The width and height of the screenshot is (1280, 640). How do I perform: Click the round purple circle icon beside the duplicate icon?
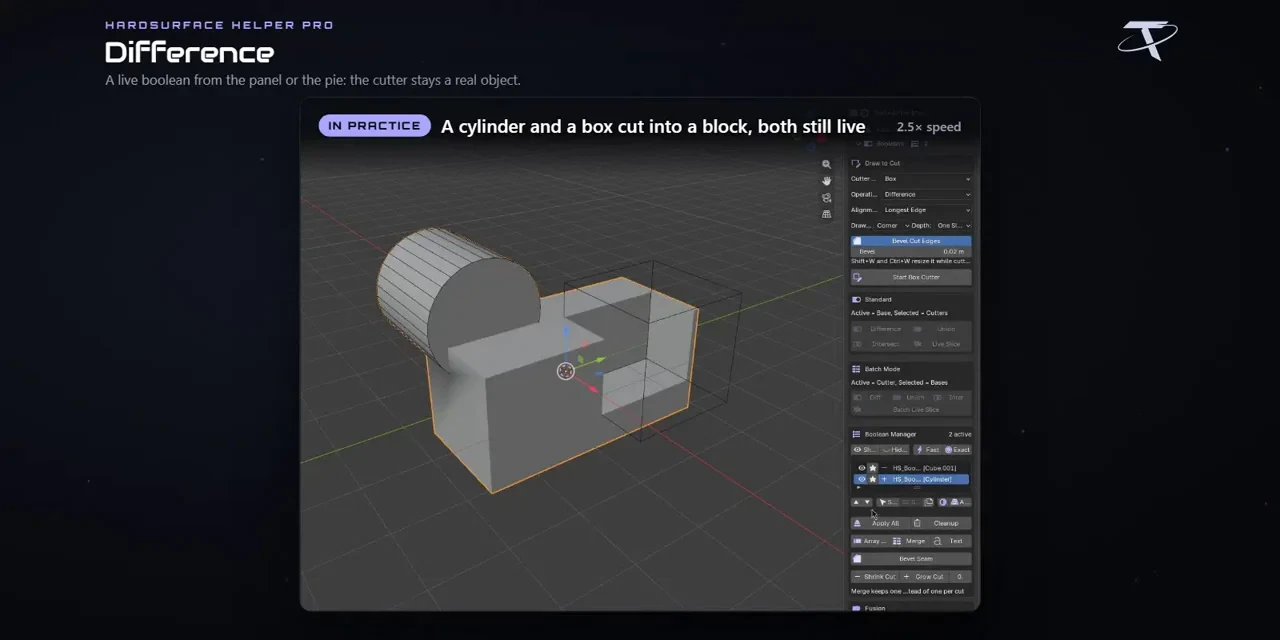943,502
